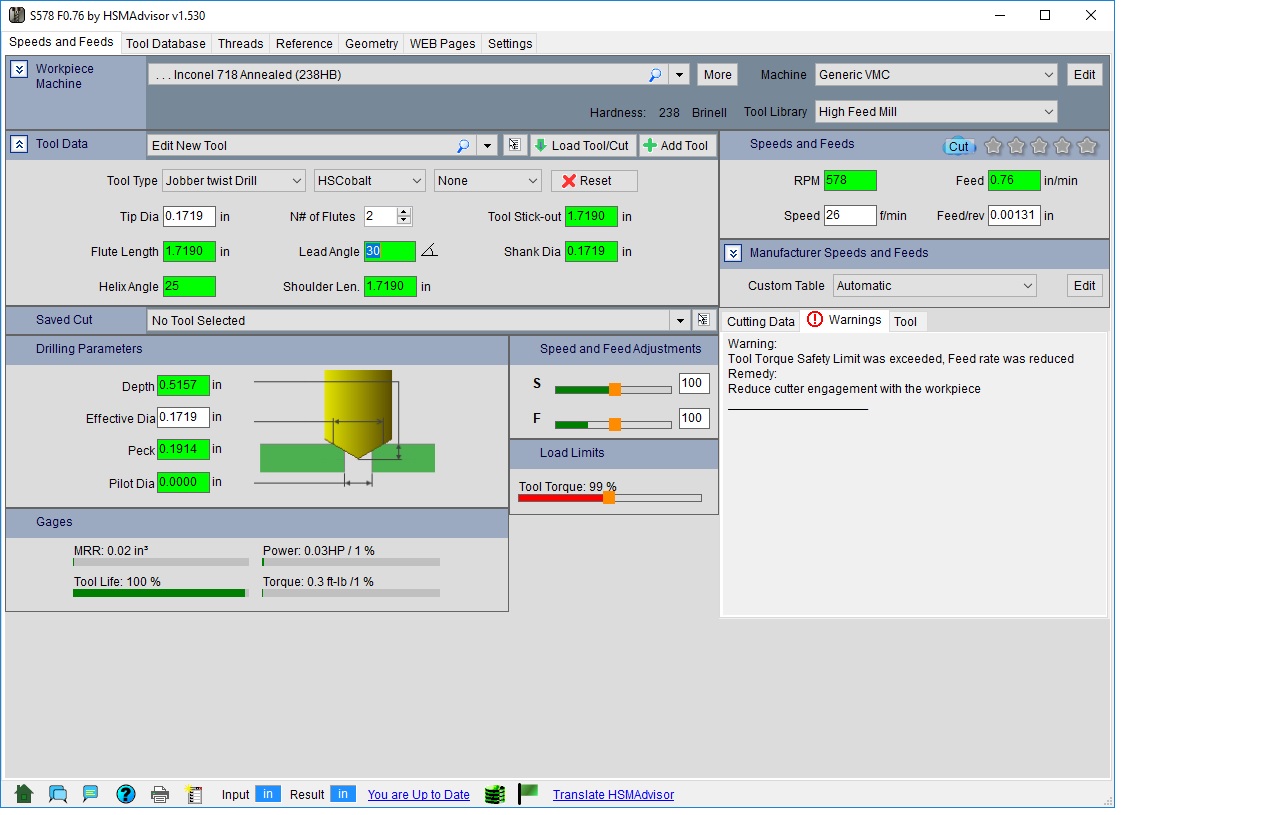Viewport: 1274px width, 815px height.
Task: Click the green home icon in status bar
Action: 24,794
